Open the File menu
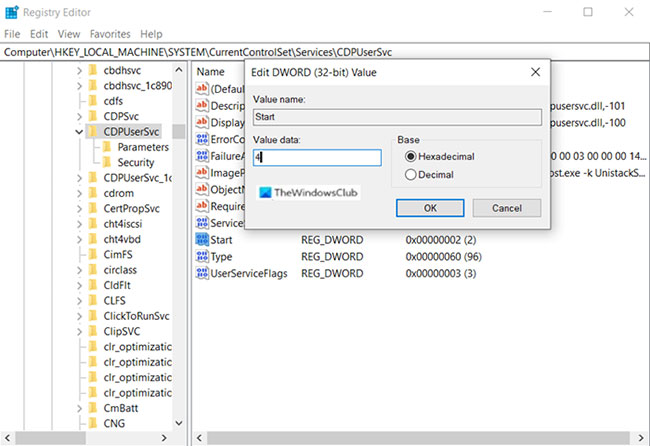Screen dimensions: 650x446 pos(12,34)
